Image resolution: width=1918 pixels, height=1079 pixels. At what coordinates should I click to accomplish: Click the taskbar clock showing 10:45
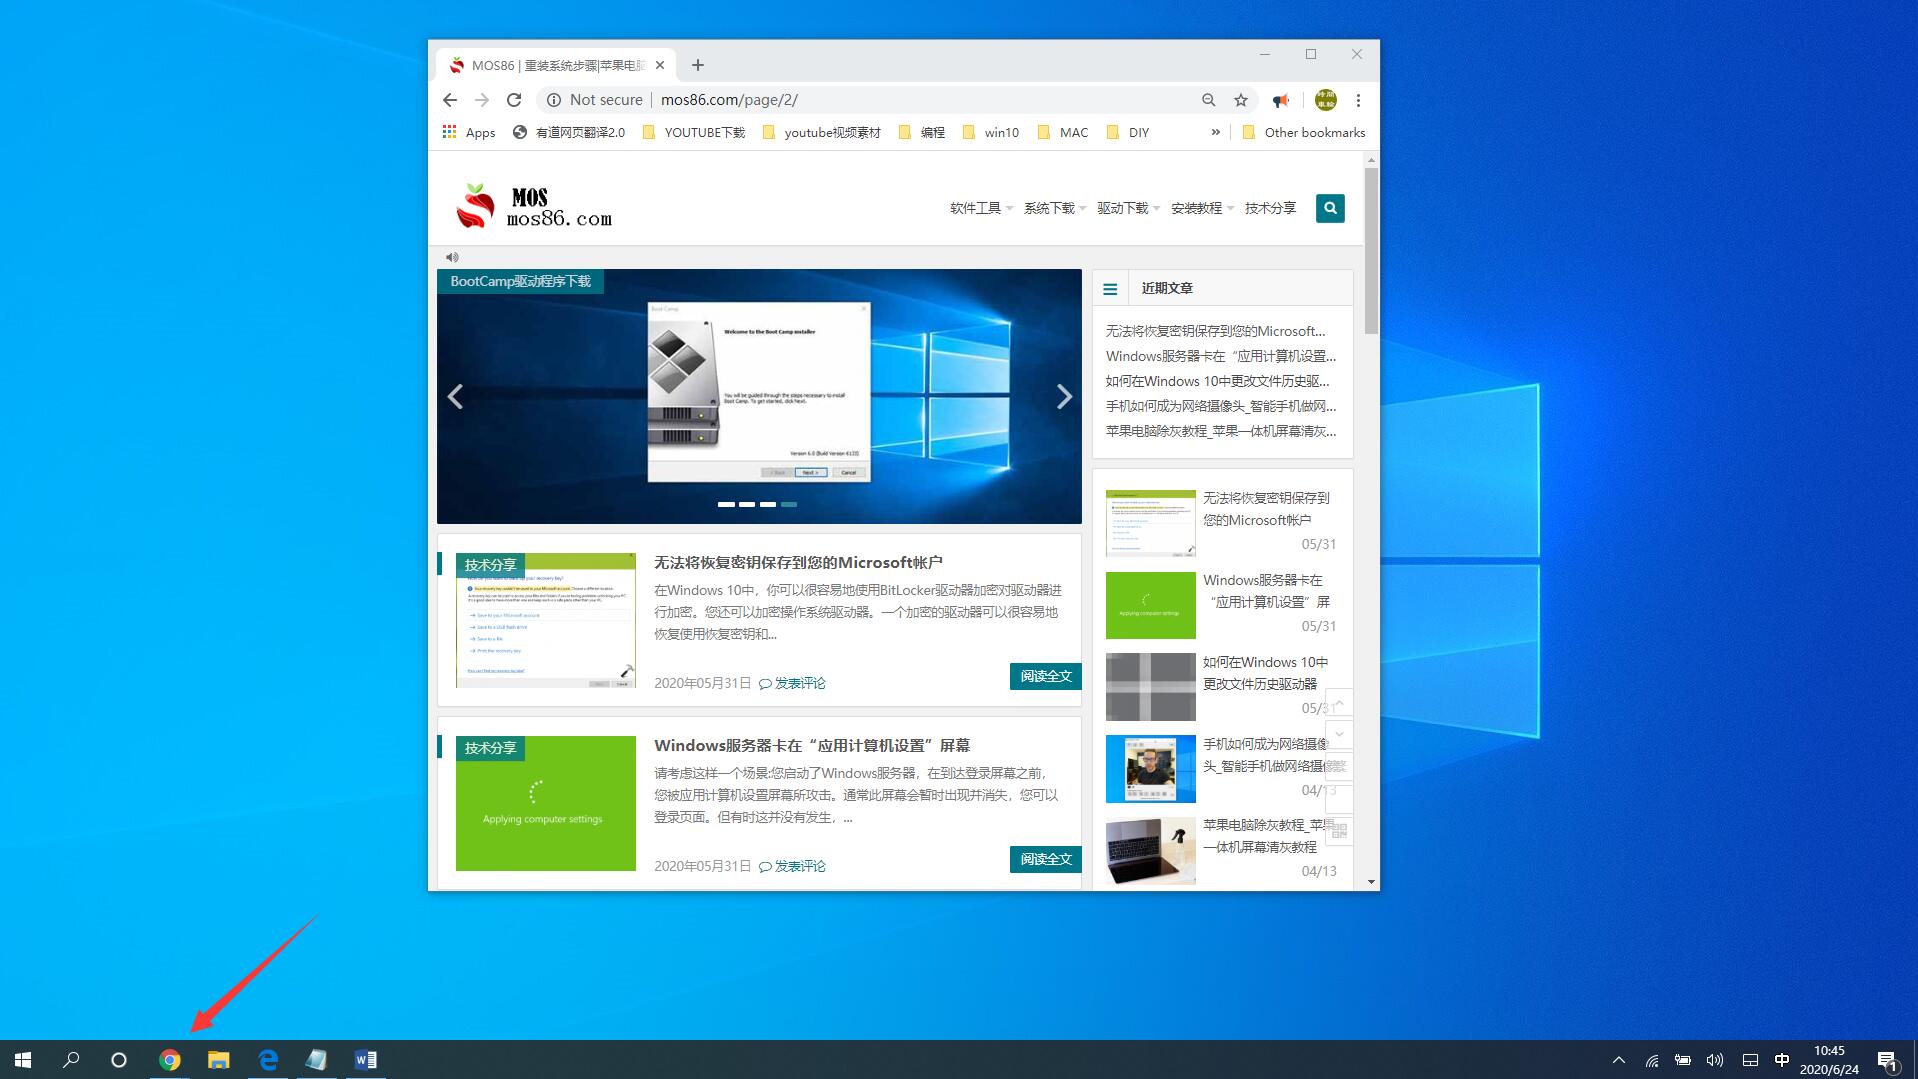pos(1829,1060)
